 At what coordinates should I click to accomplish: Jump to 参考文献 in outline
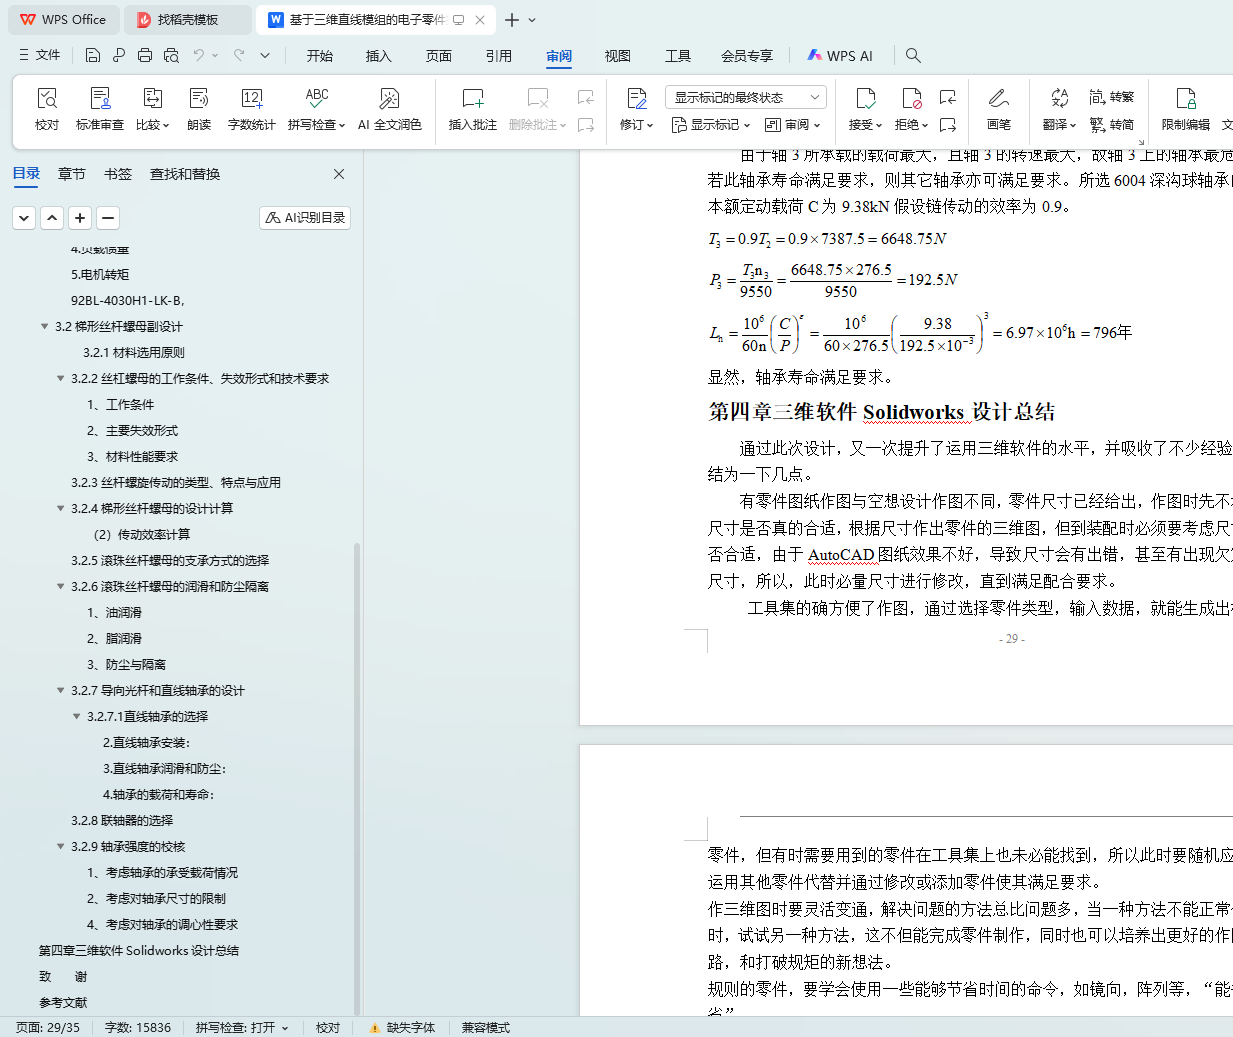tap(63, 1002)
